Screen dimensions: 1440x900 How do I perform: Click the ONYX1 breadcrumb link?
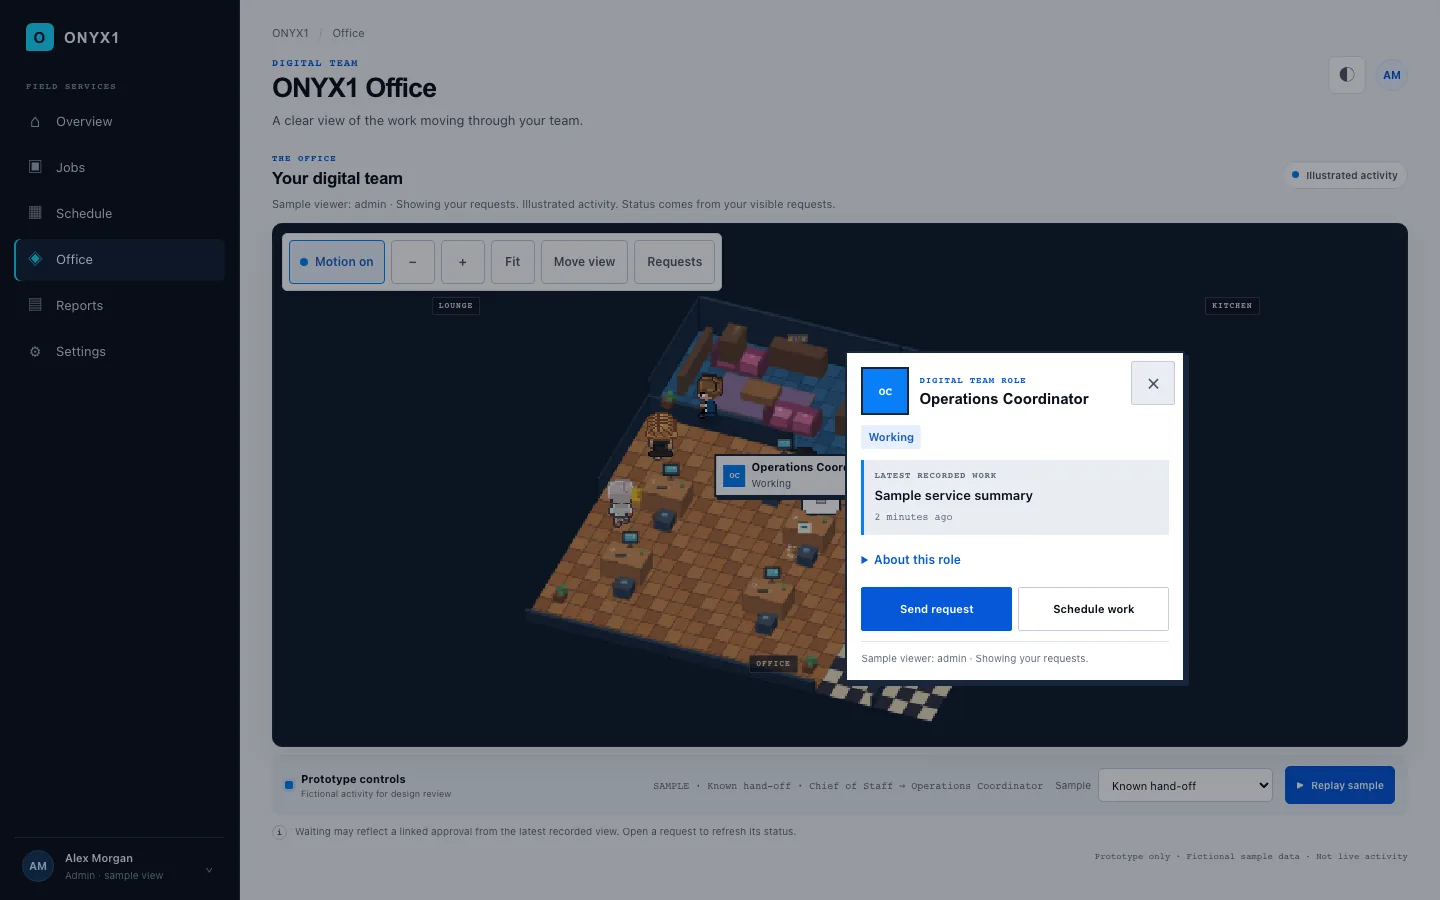[x=290, y=33]
